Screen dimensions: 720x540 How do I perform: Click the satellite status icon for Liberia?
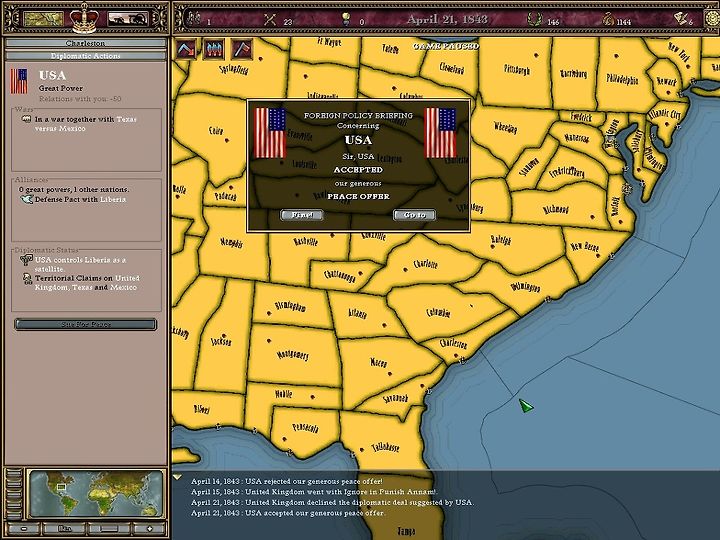26,260
